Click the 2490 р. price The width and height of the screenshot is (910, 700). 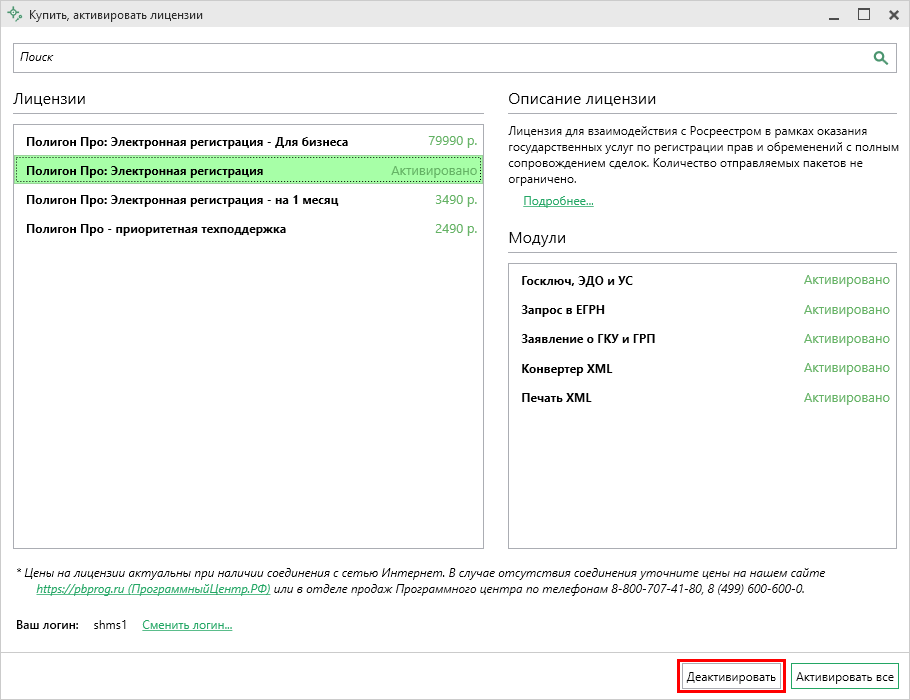pyautogui.click(x=456, y=229)
